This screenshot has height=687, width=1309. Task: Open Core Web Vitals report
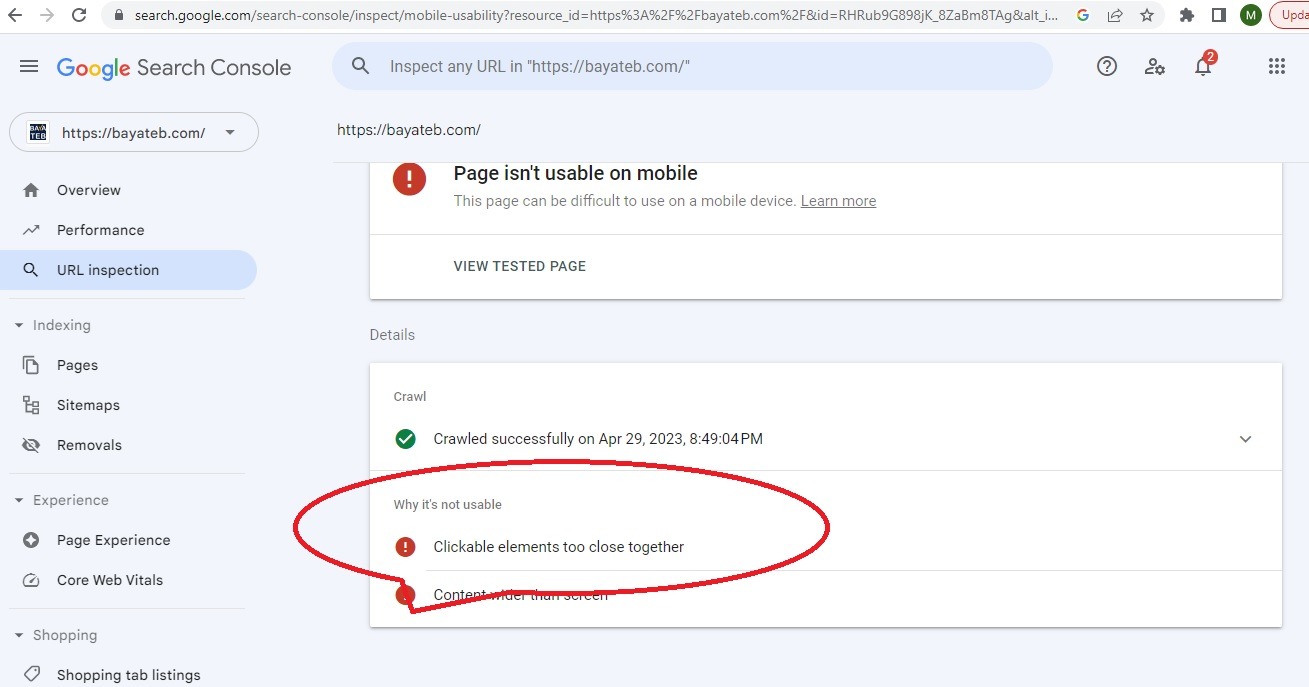point(109,580)
